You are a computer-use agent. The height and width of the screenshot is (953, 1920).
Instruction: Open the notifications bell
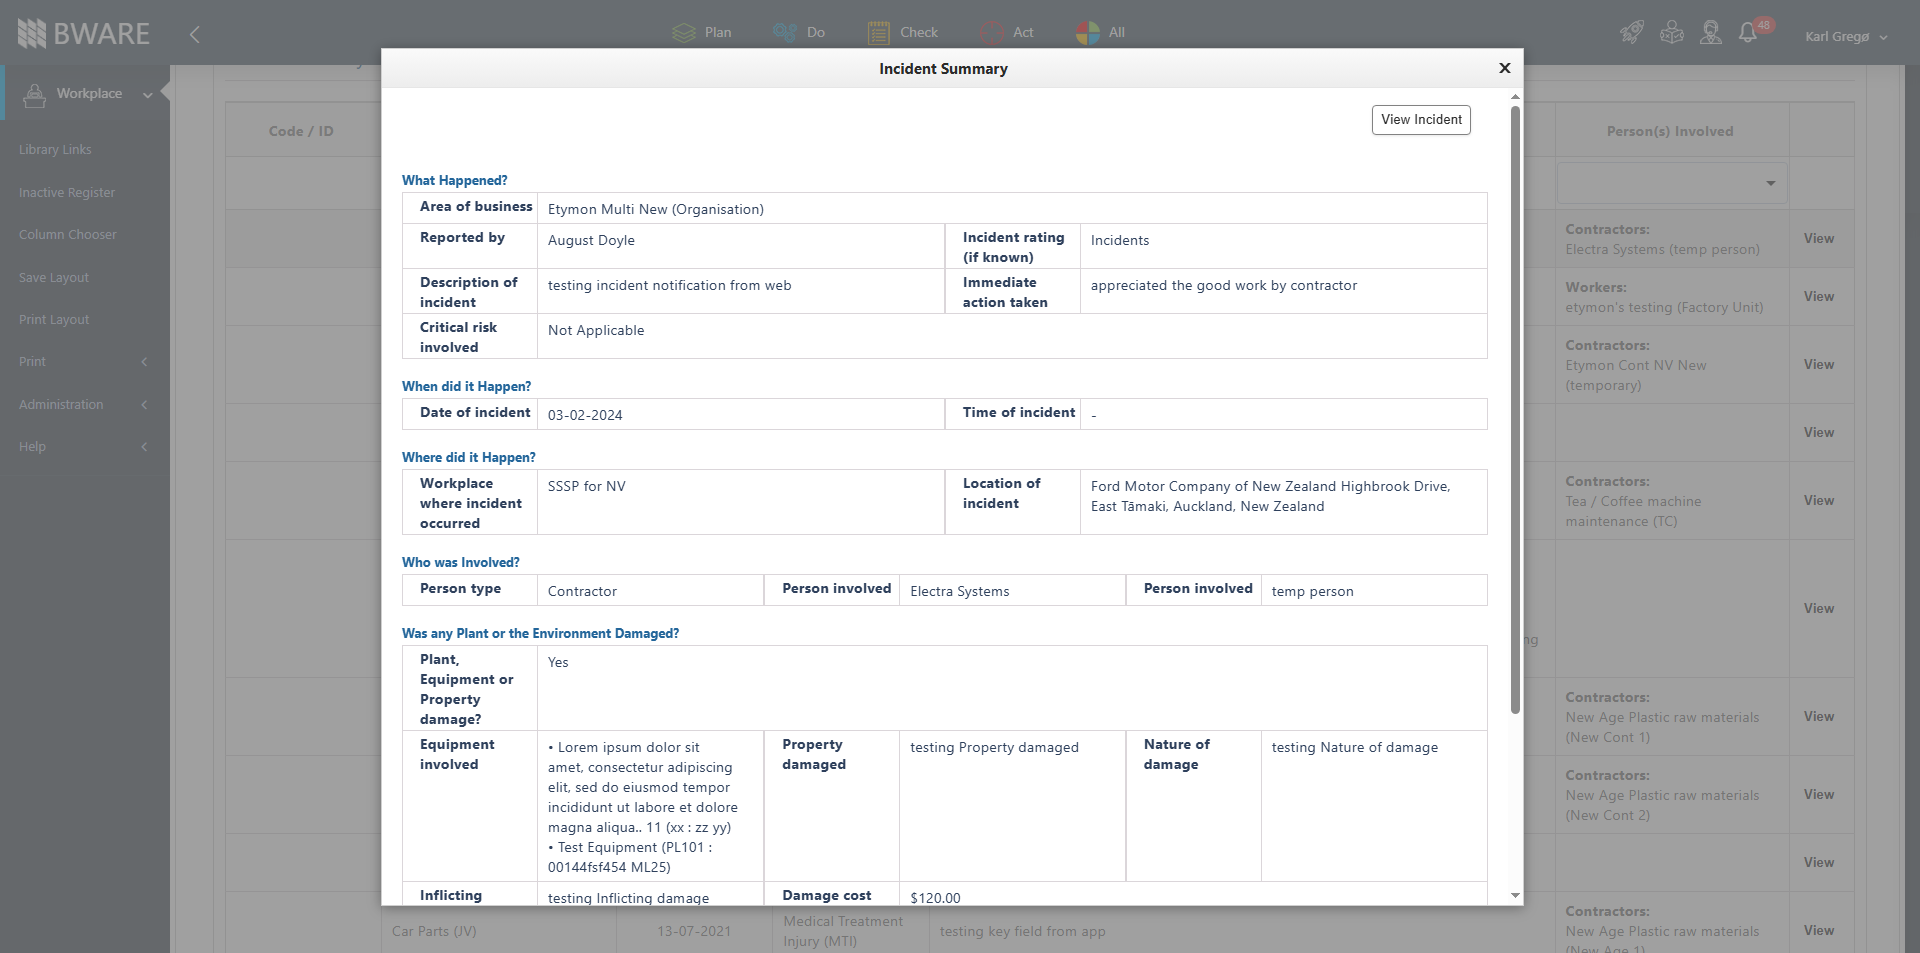pos(1748,33)
